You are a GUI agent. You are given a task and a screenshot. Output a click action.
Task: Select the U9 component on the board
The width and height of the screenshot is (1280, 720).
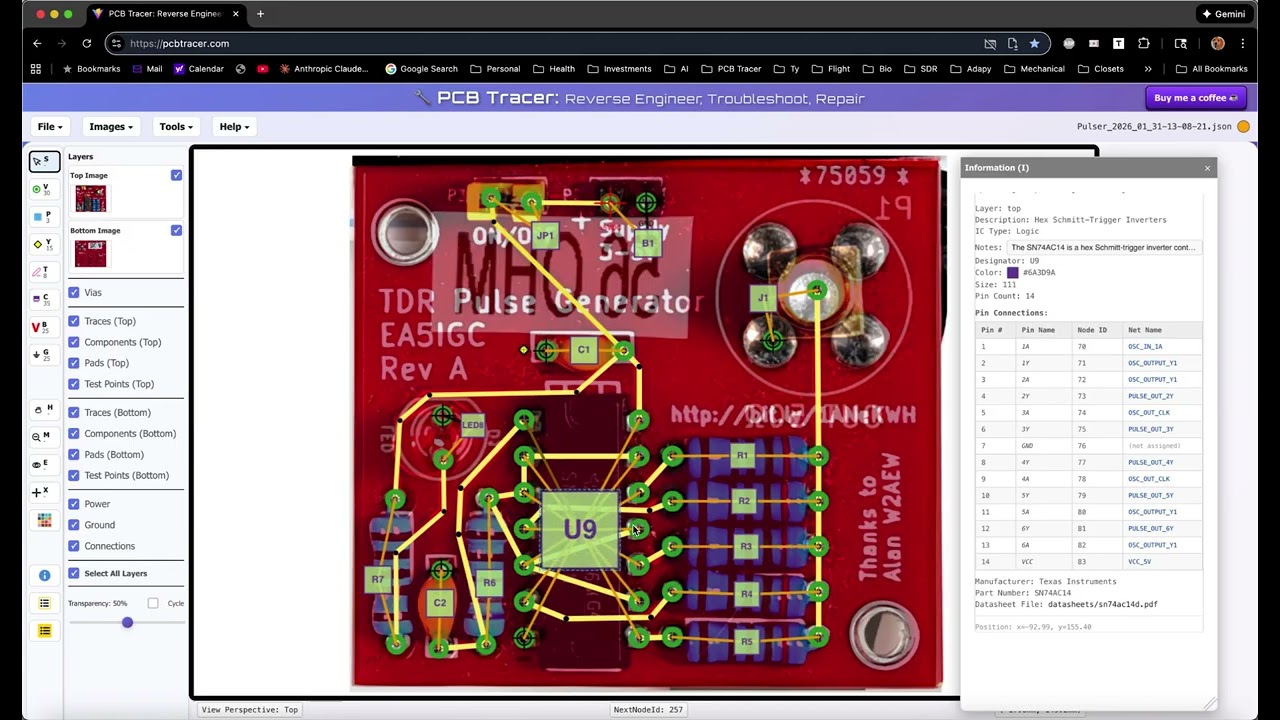pyautogui.click(x=579, y=530)
